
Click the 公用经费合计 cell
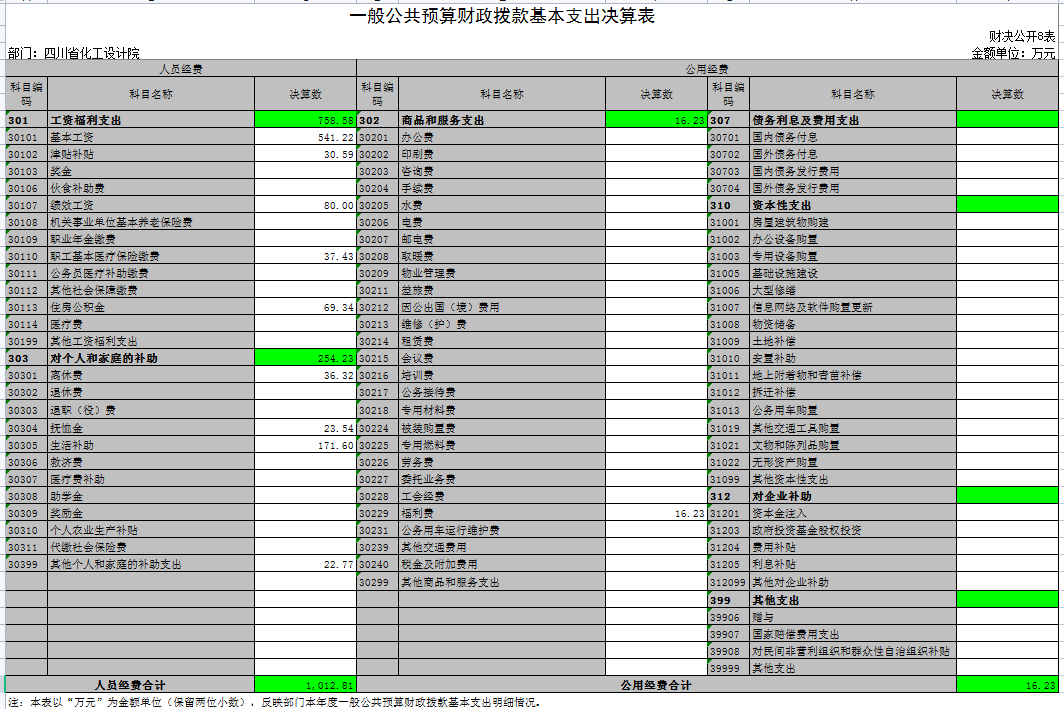coord(656,685)
